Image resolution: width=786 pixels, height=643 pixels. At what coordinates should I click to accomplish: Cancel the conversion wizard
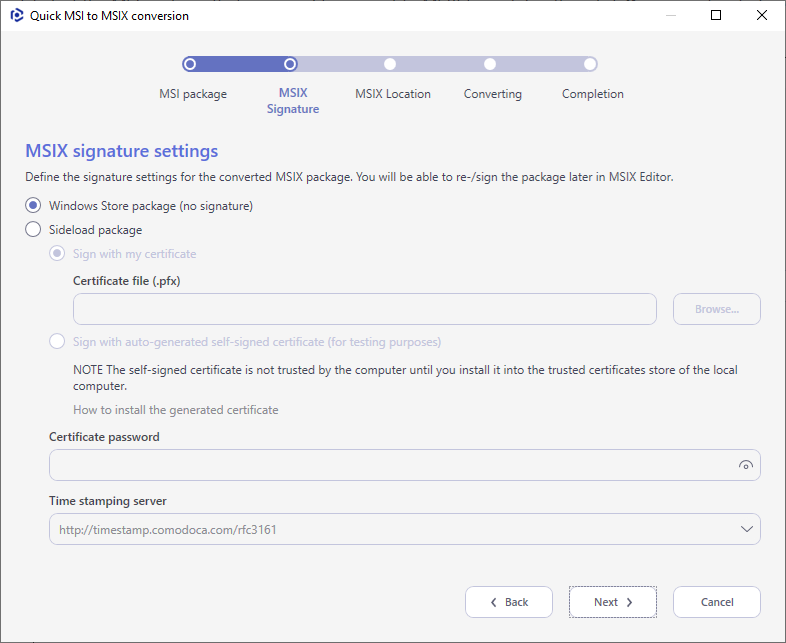(717, 602)
